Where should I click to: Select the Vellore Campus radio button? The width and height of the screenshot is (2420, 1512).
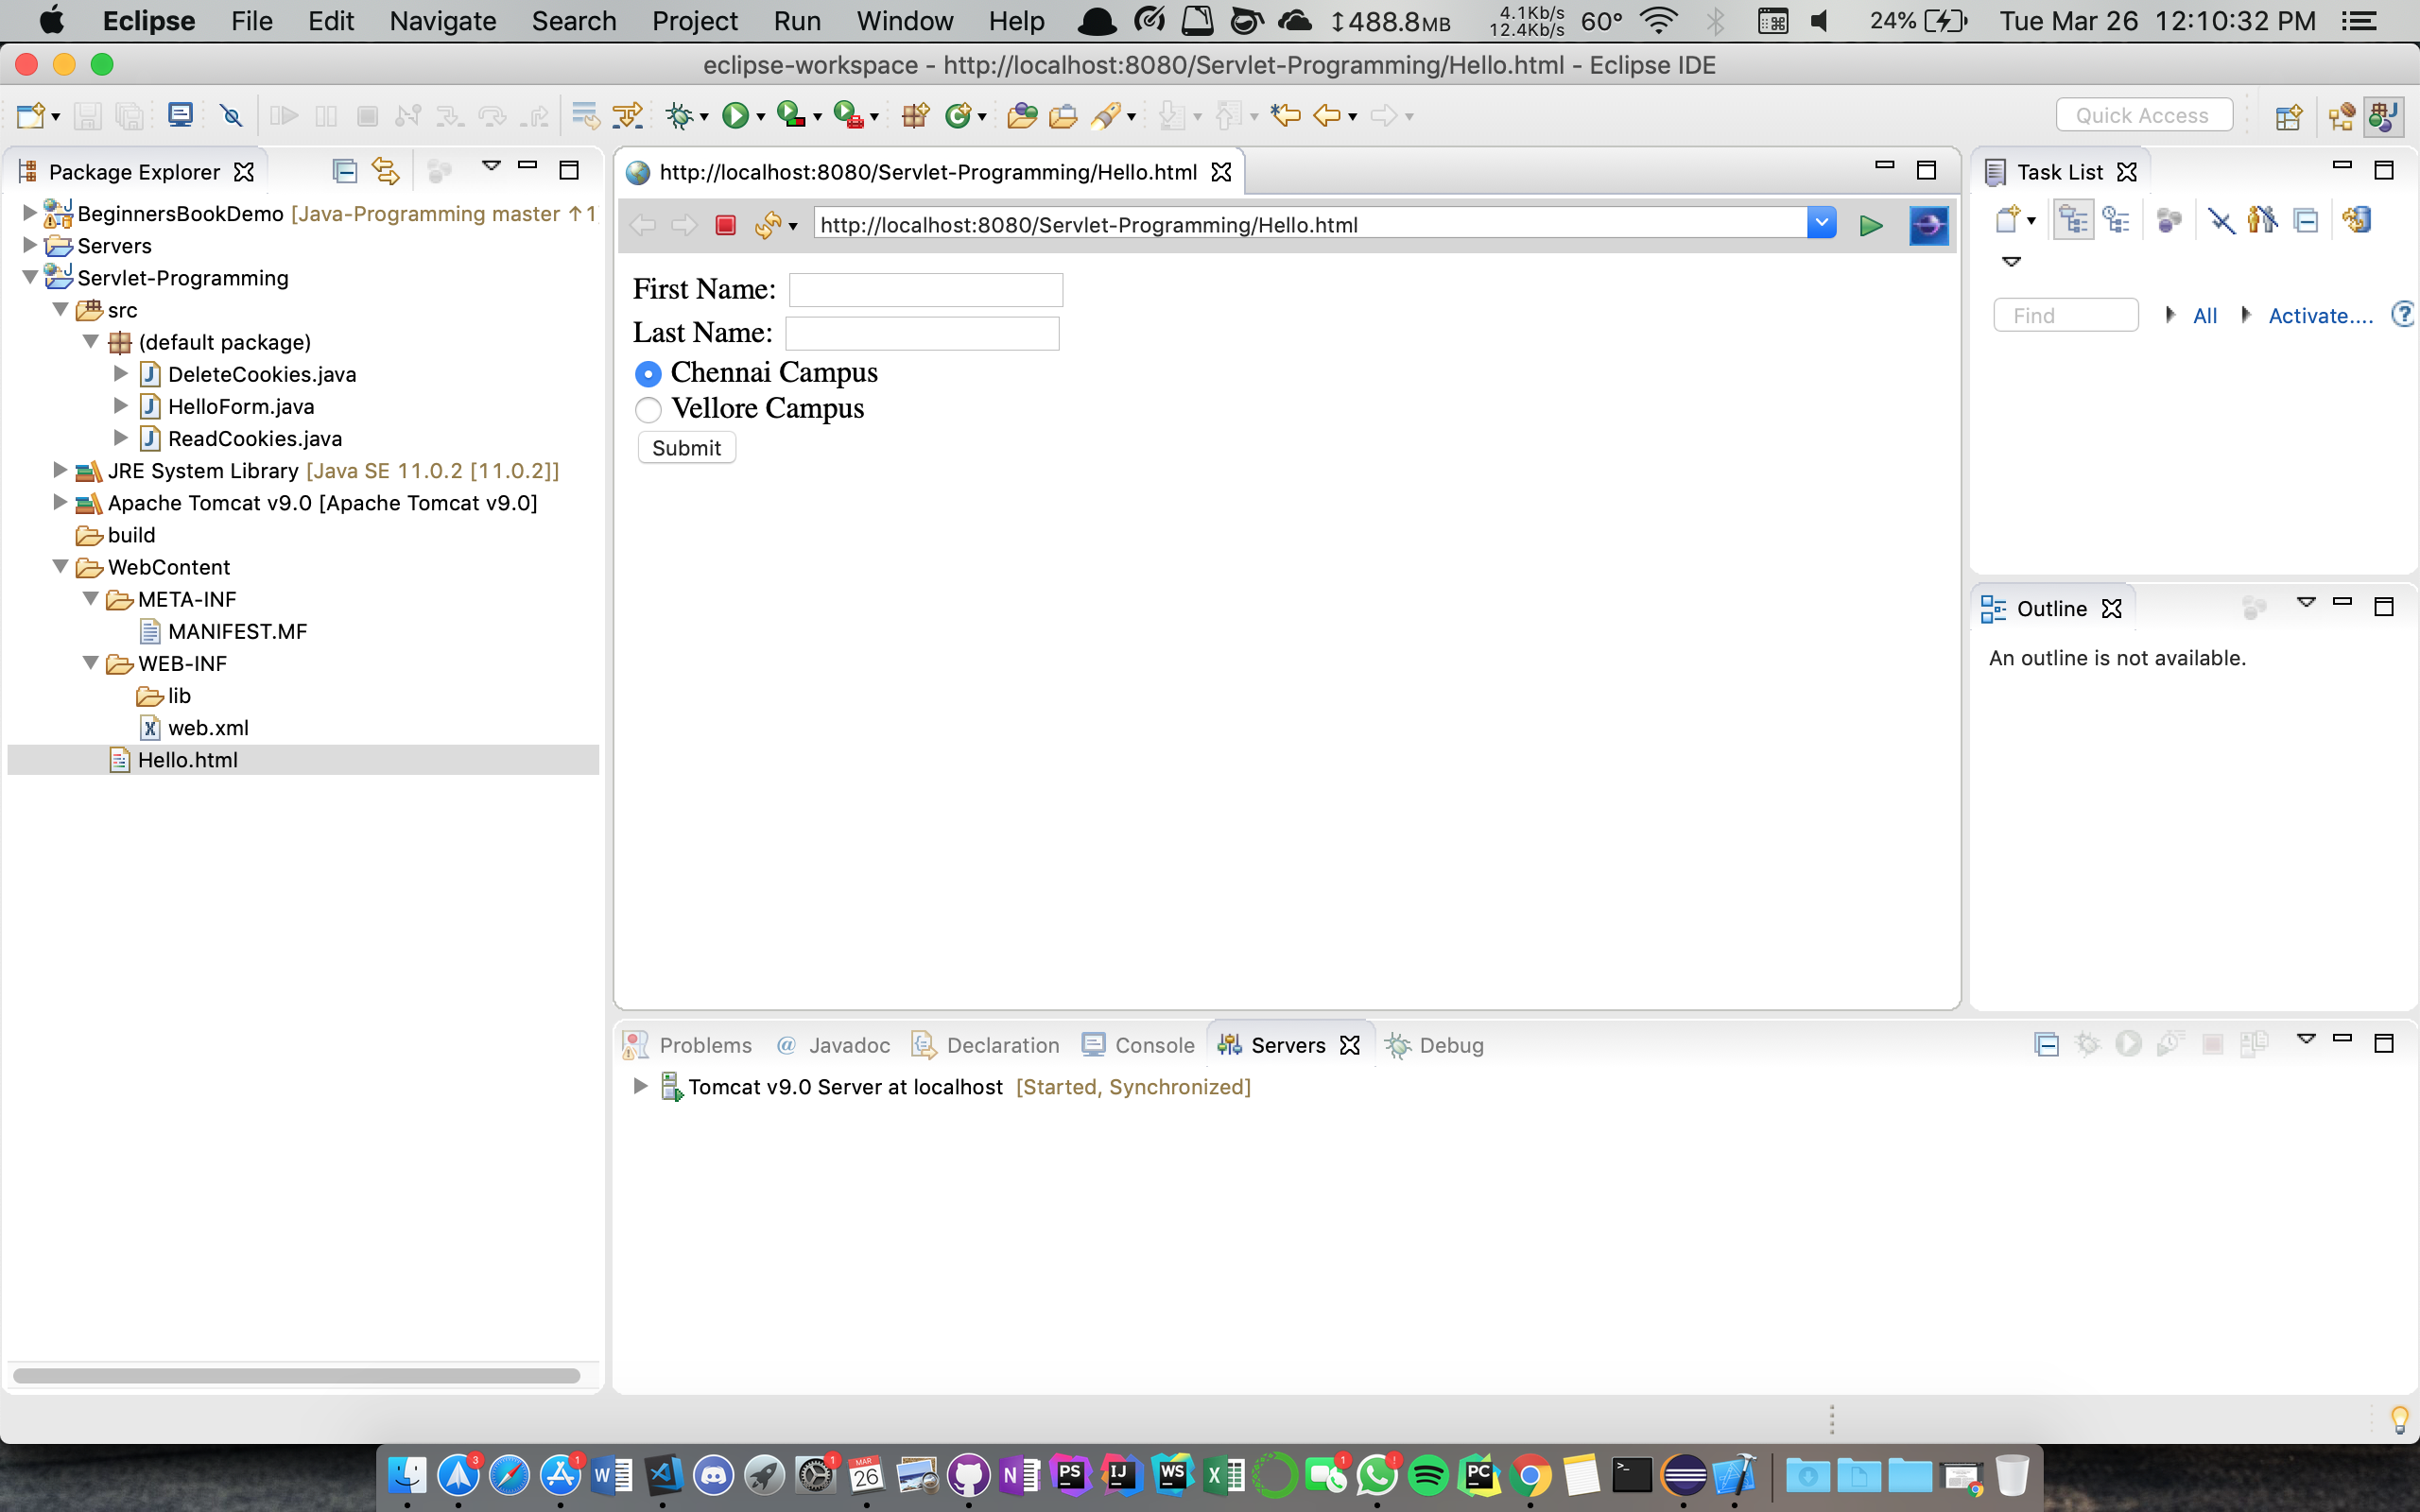click(648, 410)
